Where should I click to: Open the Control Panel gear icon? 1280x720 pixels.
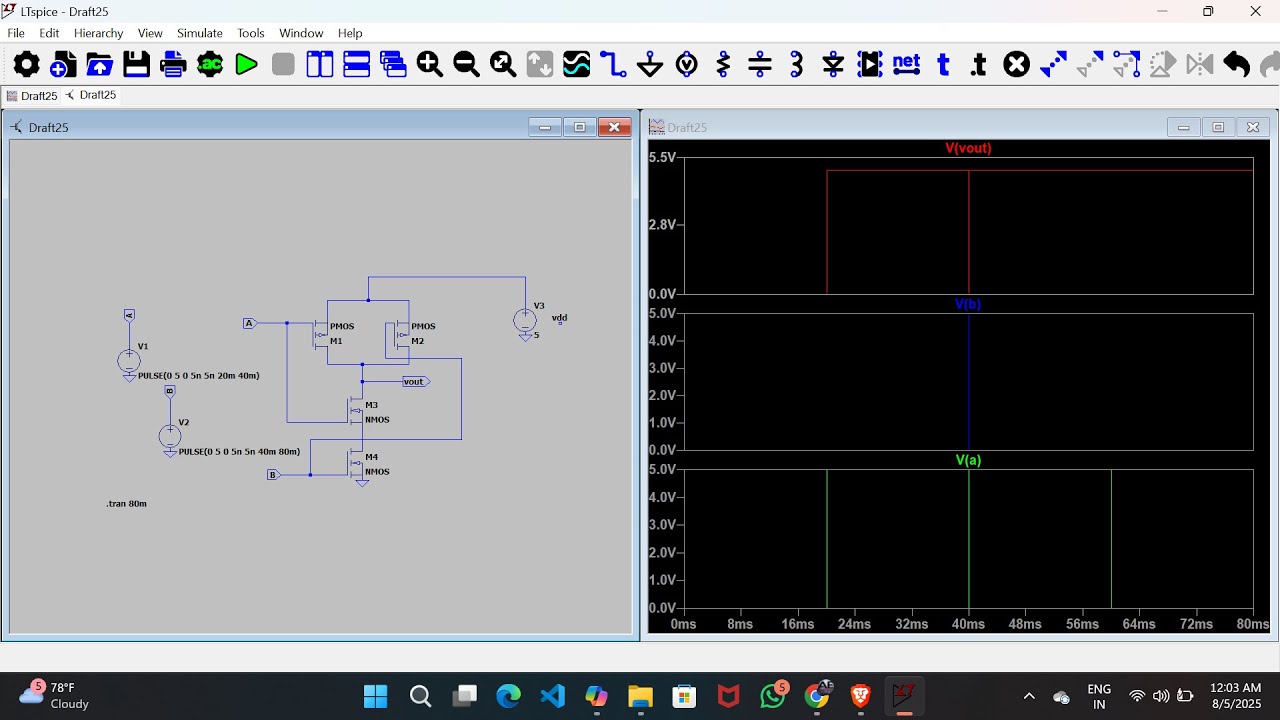coord(26,65)
